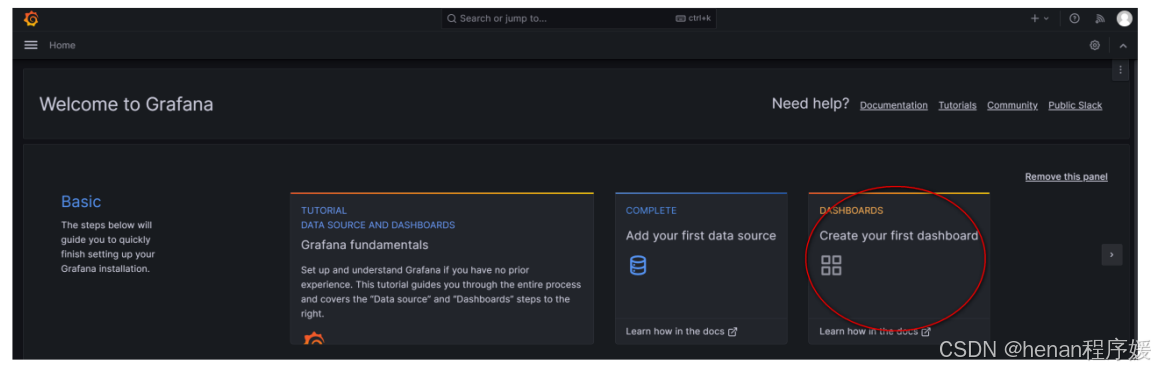Open Learn how in the docs under dashboards

pyautogui.click(x=874, y=332)
